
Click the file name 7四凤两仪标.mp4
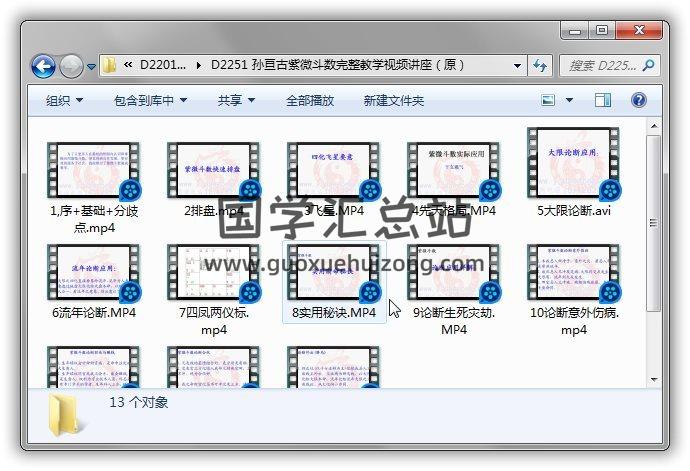[214, 321]
